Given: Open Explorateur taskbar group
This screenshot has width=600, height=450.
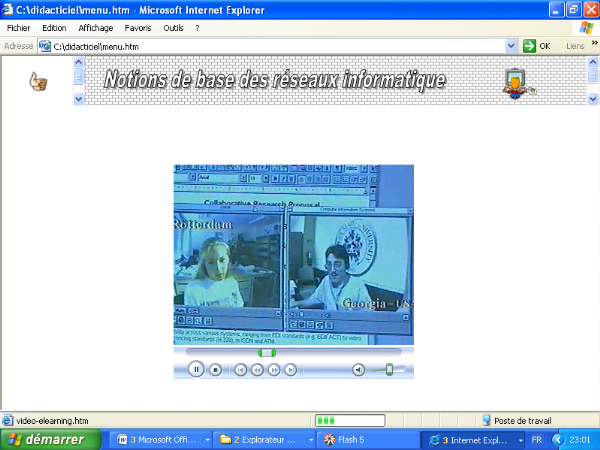Looking at the screenshot, I should pos(264,440).
